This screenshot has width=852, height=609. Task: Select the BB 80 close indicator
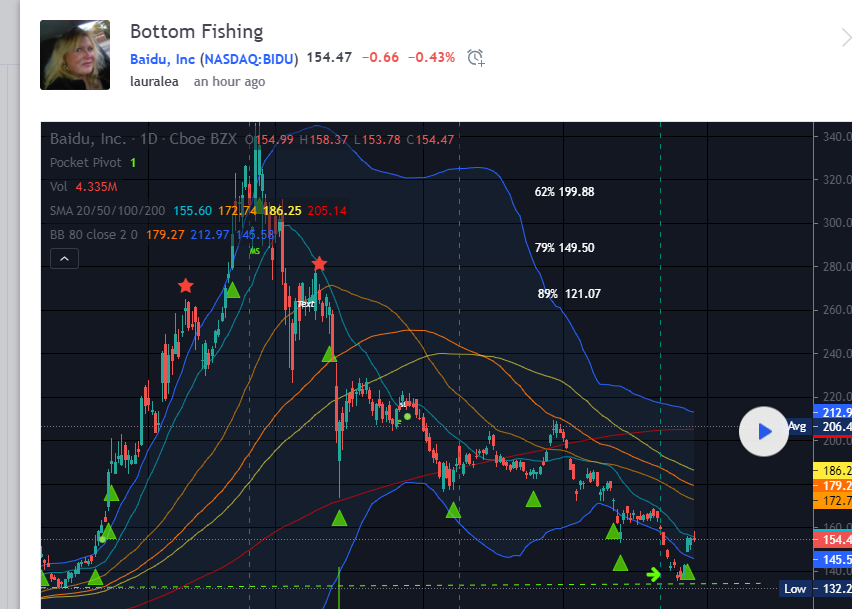(x=93, y=234)
